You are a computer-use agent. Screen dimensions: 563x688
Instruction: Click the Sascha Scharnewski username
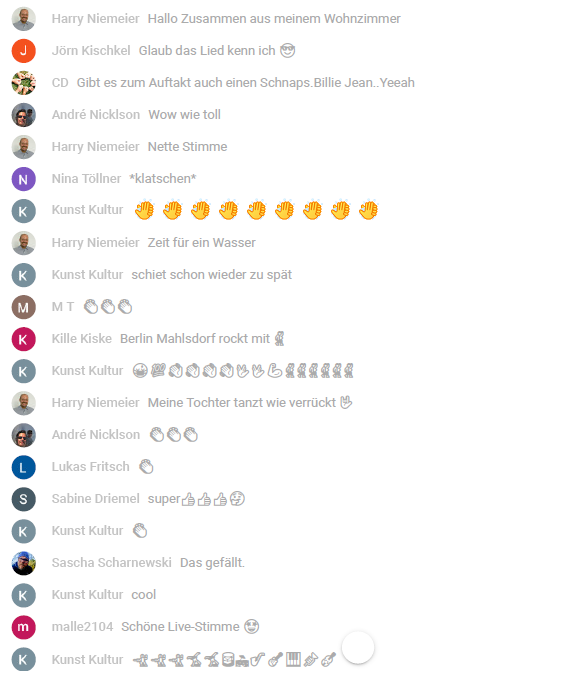click(x=111, y=563)
